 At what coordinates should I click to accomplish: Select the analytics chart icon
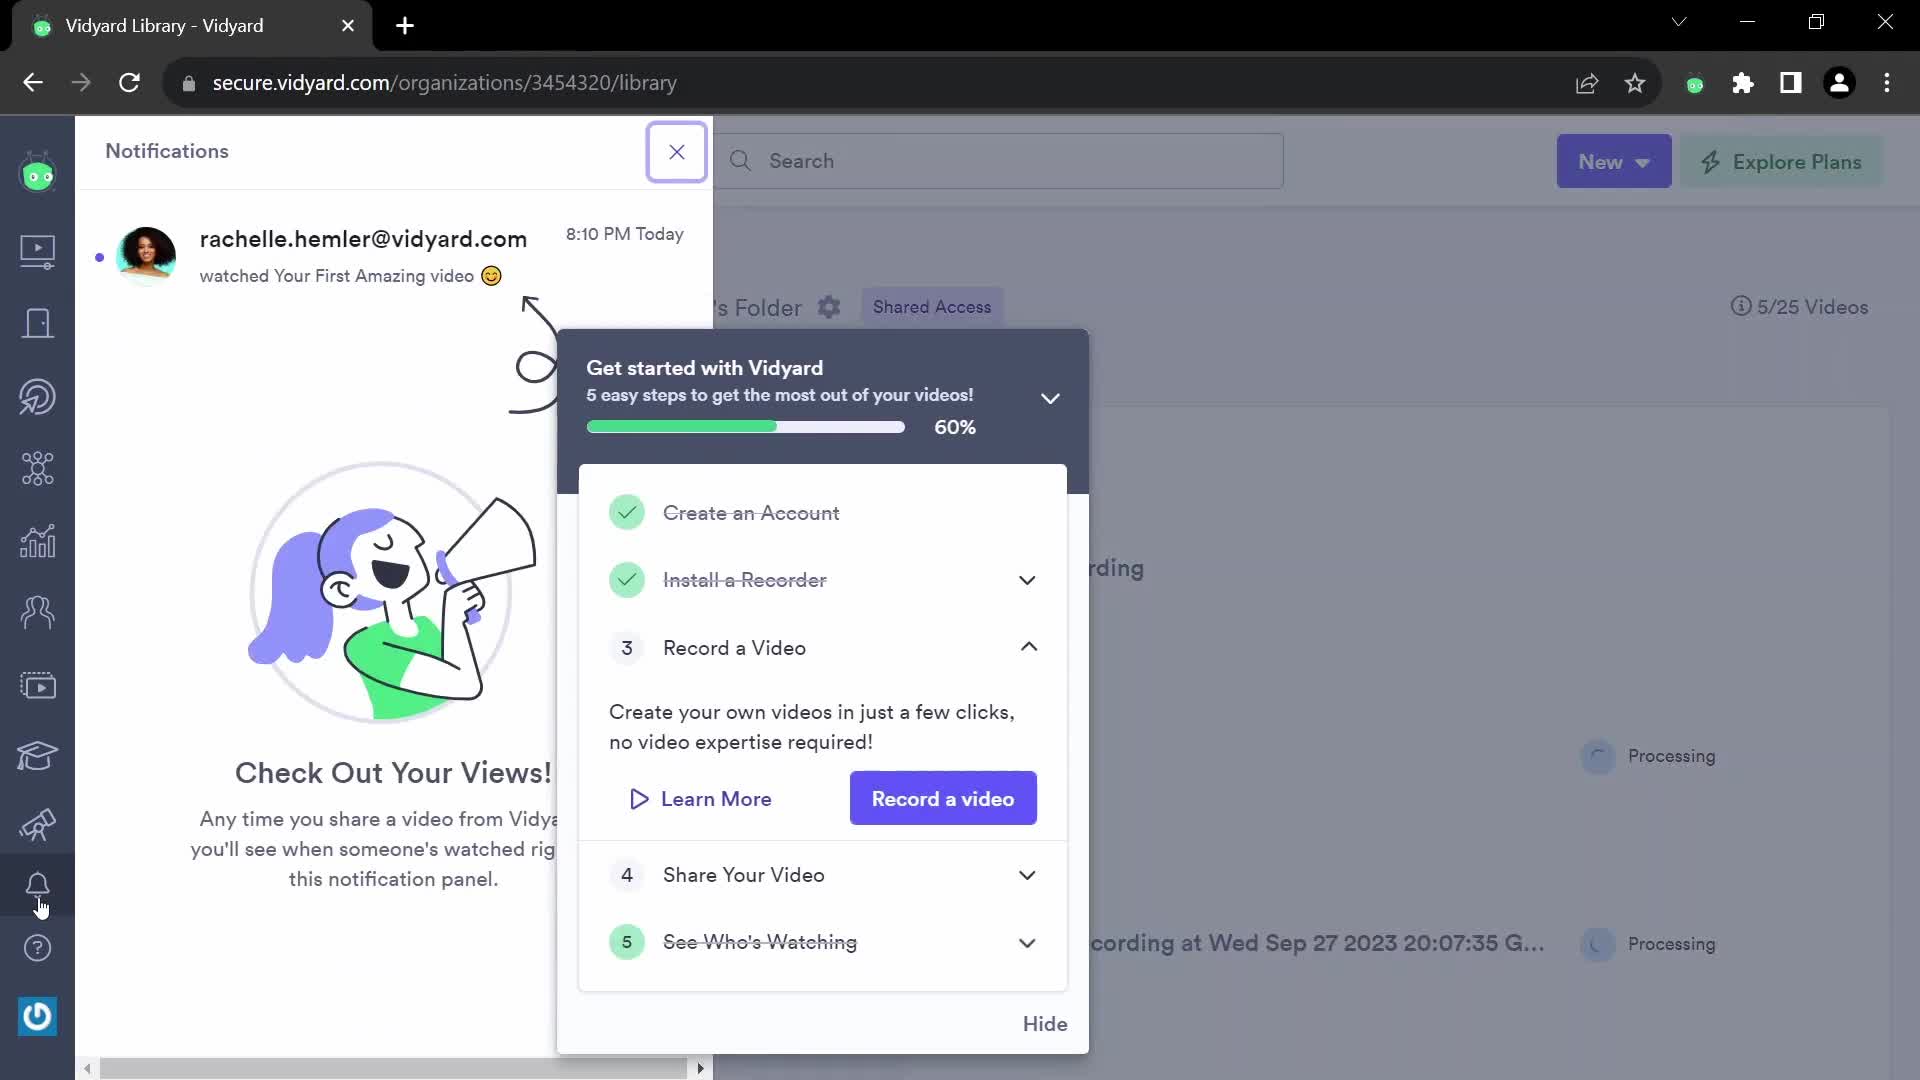click(x=37, y=541)
